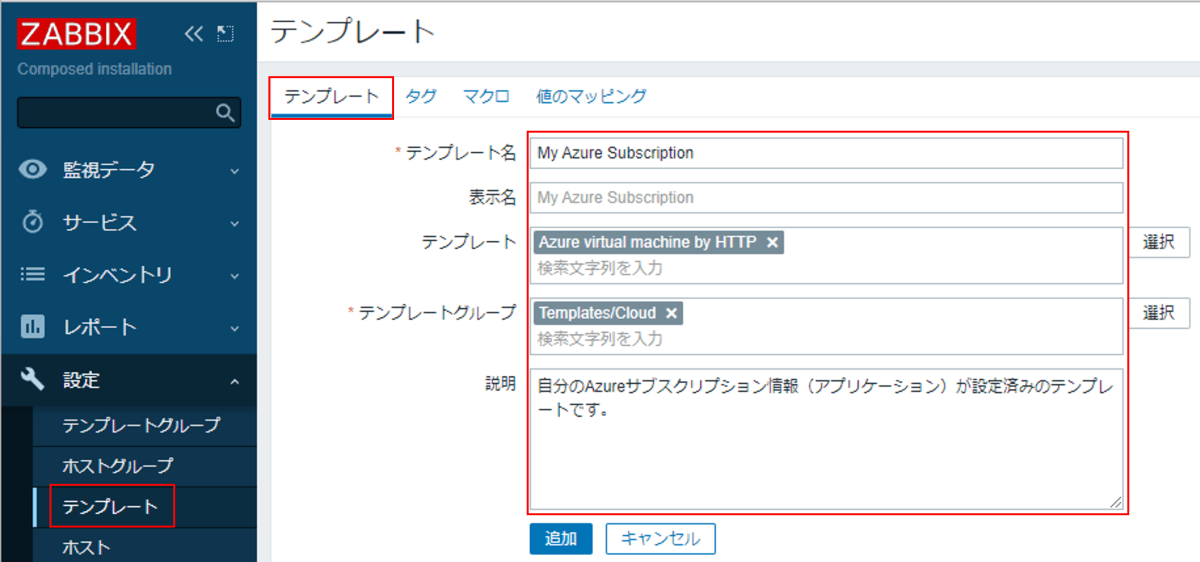
Task: Click the stopwatch icon beside サービス
Action: point(33,222)
